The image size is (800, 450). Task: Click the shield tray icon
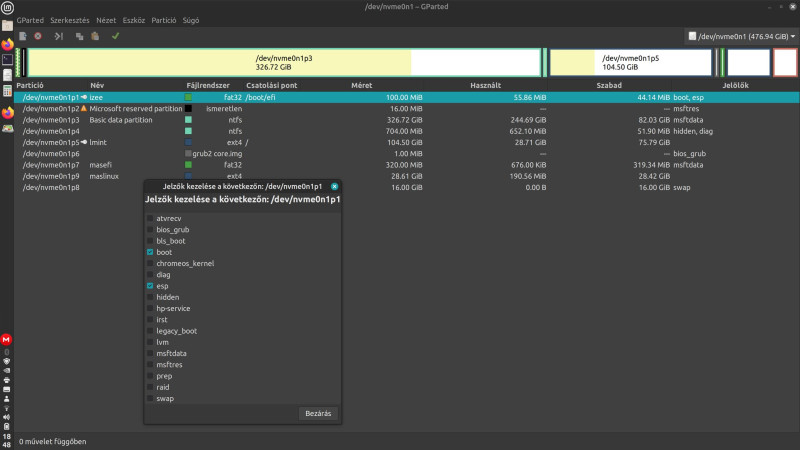7,361
